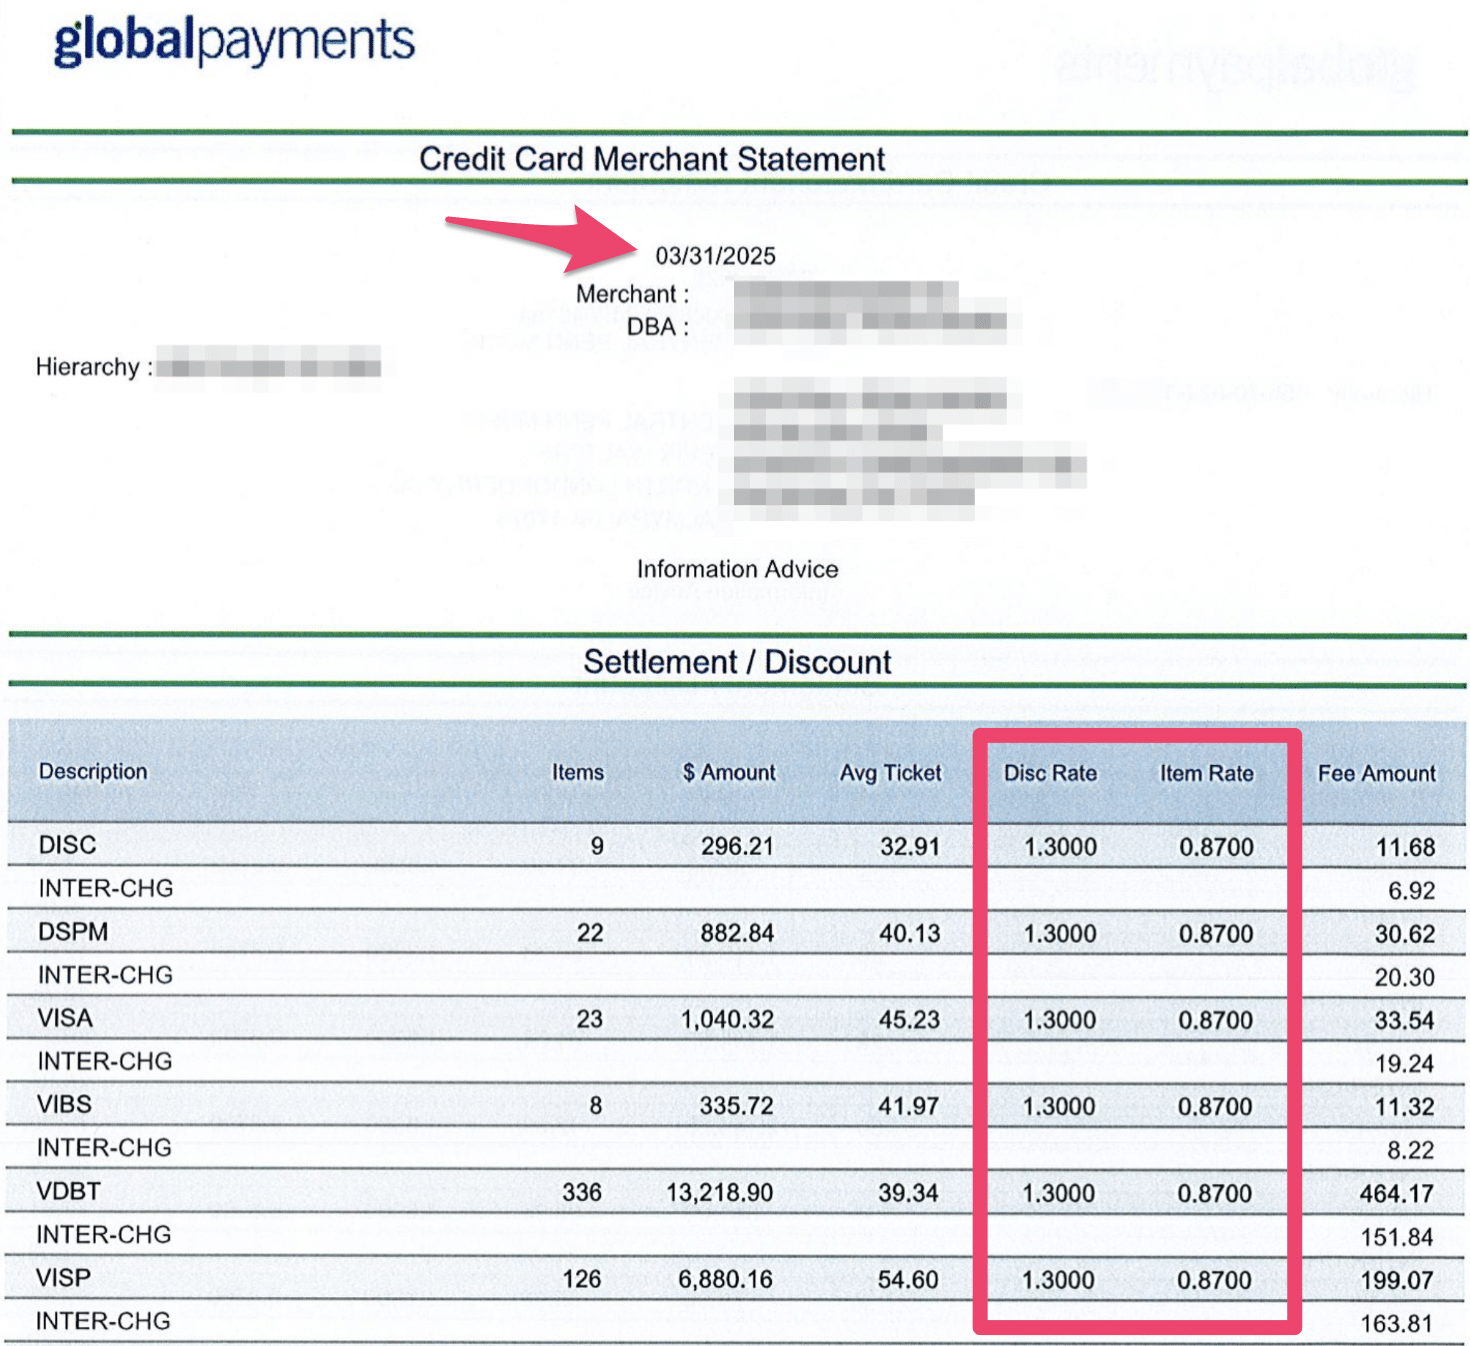Select the INTER-CHG label below DISC
Viewport: 1470px width, 1346px height.
click(105, 888)
